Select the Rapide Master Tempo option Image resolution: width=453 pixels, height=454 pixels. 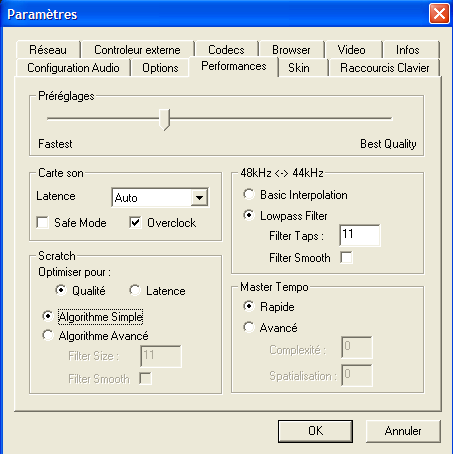pos(249,306)
